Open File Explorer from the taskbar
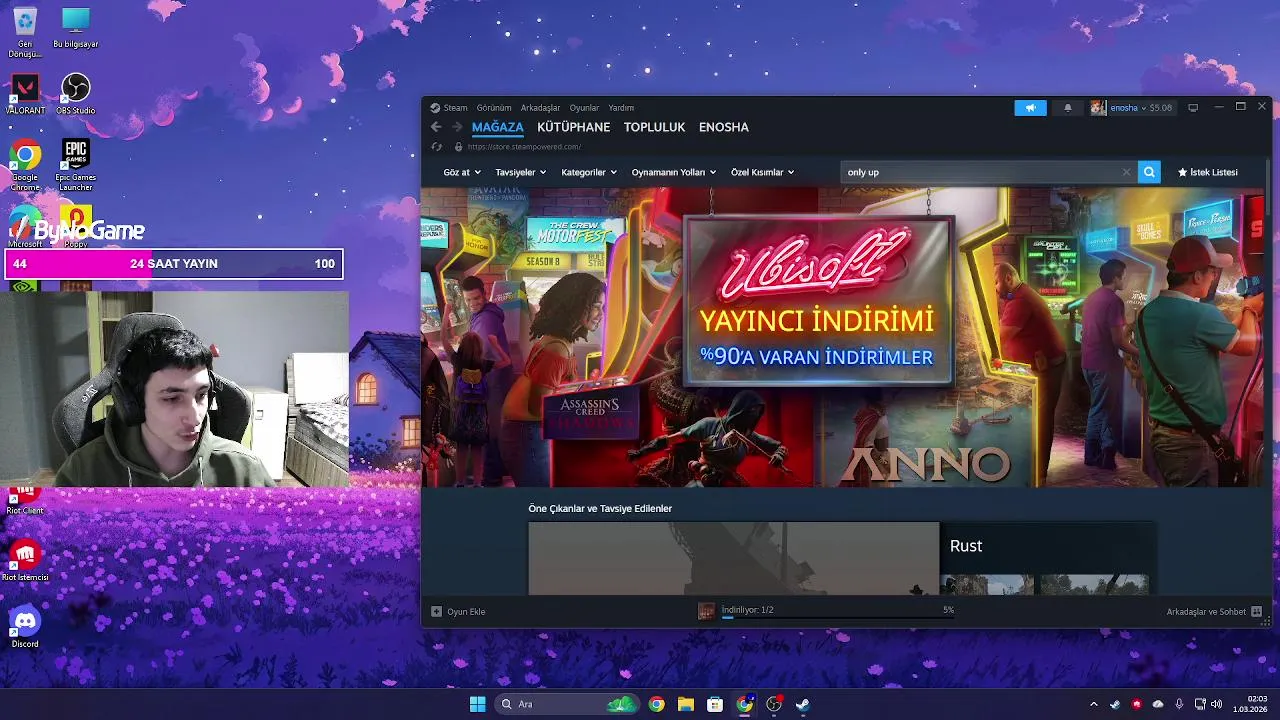Viewport: 1280px width, 720px height. pos(685,704)
